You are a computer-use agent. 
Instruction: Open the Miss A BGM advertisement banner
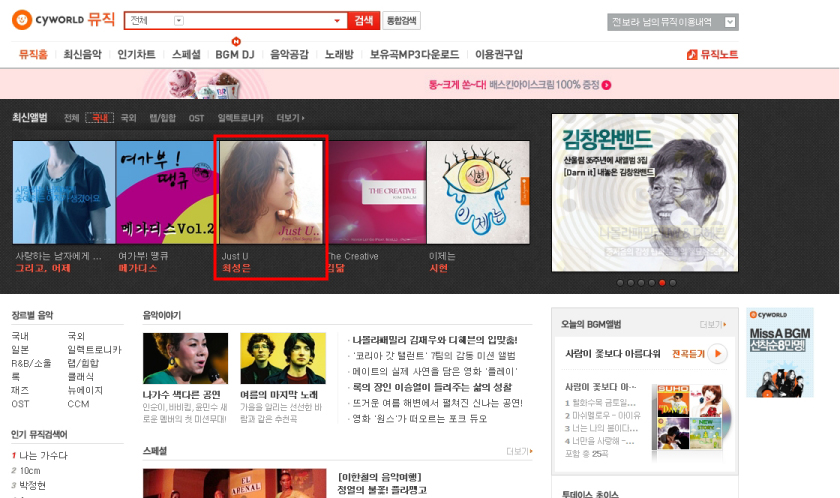[780, 352]
